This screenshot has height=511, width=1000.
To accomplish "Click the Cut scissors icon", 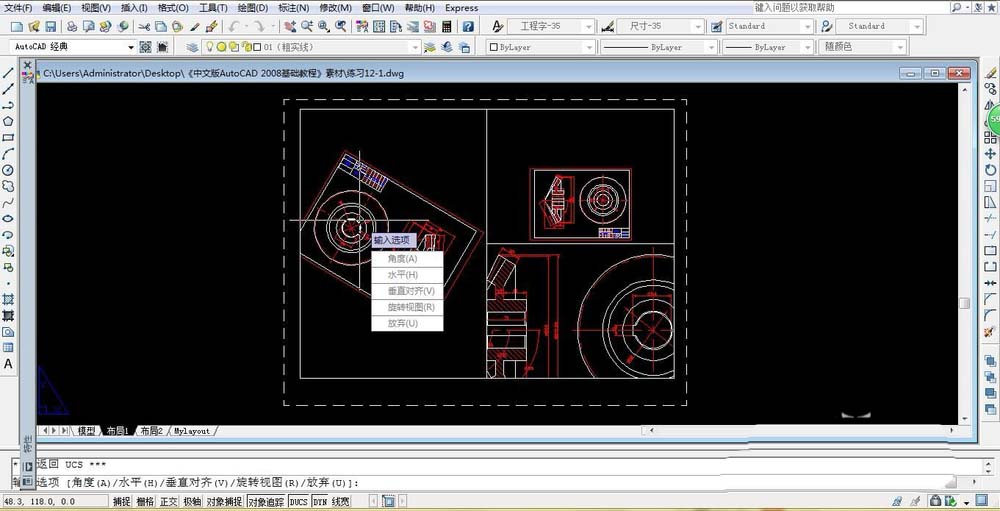I will (x=144, y=27).
